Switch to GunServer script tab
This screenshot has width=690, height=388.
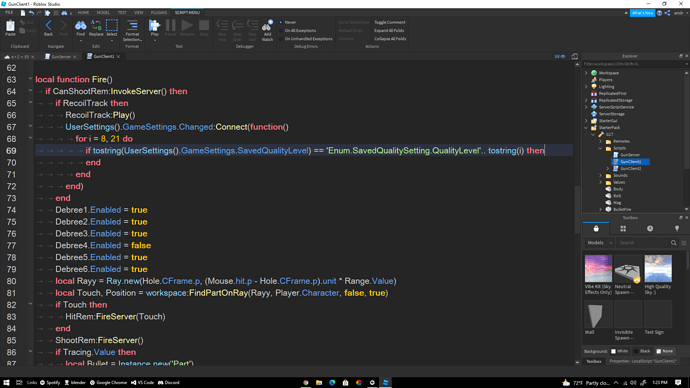click(x=61, y=57)
